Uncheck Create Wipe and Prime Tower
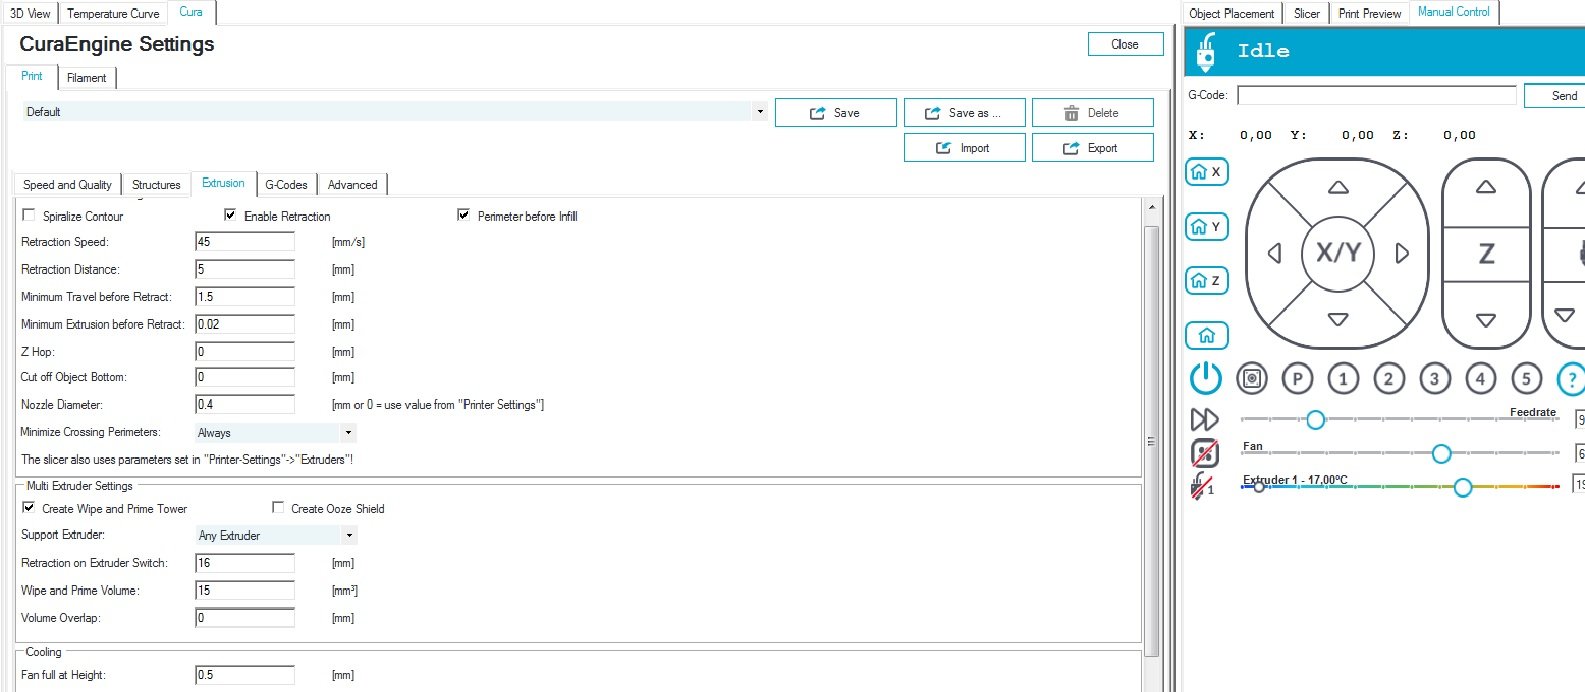 tap(28, 508)
